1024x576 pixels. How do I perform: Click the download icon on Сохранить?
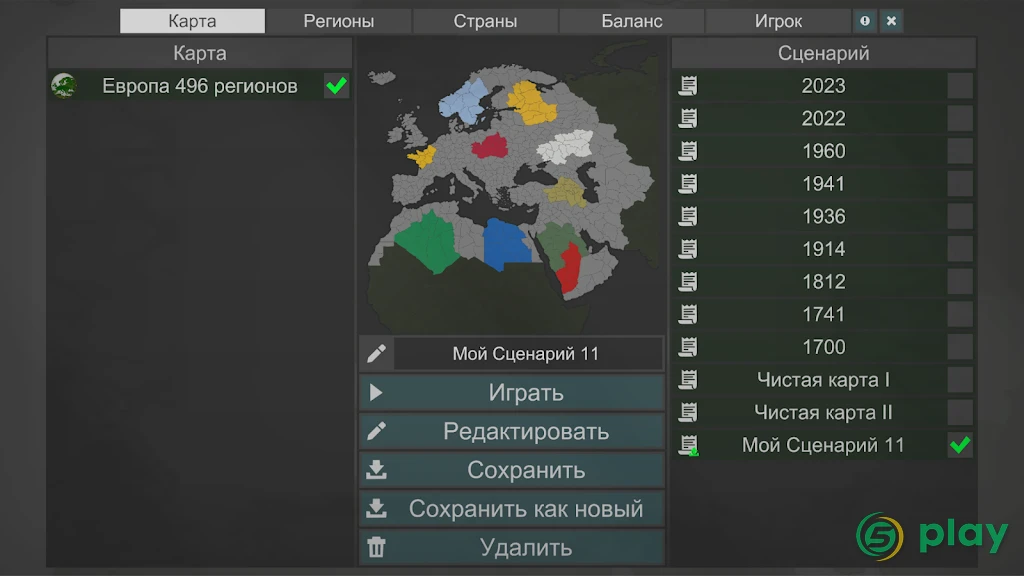click(x=376, y=470)
